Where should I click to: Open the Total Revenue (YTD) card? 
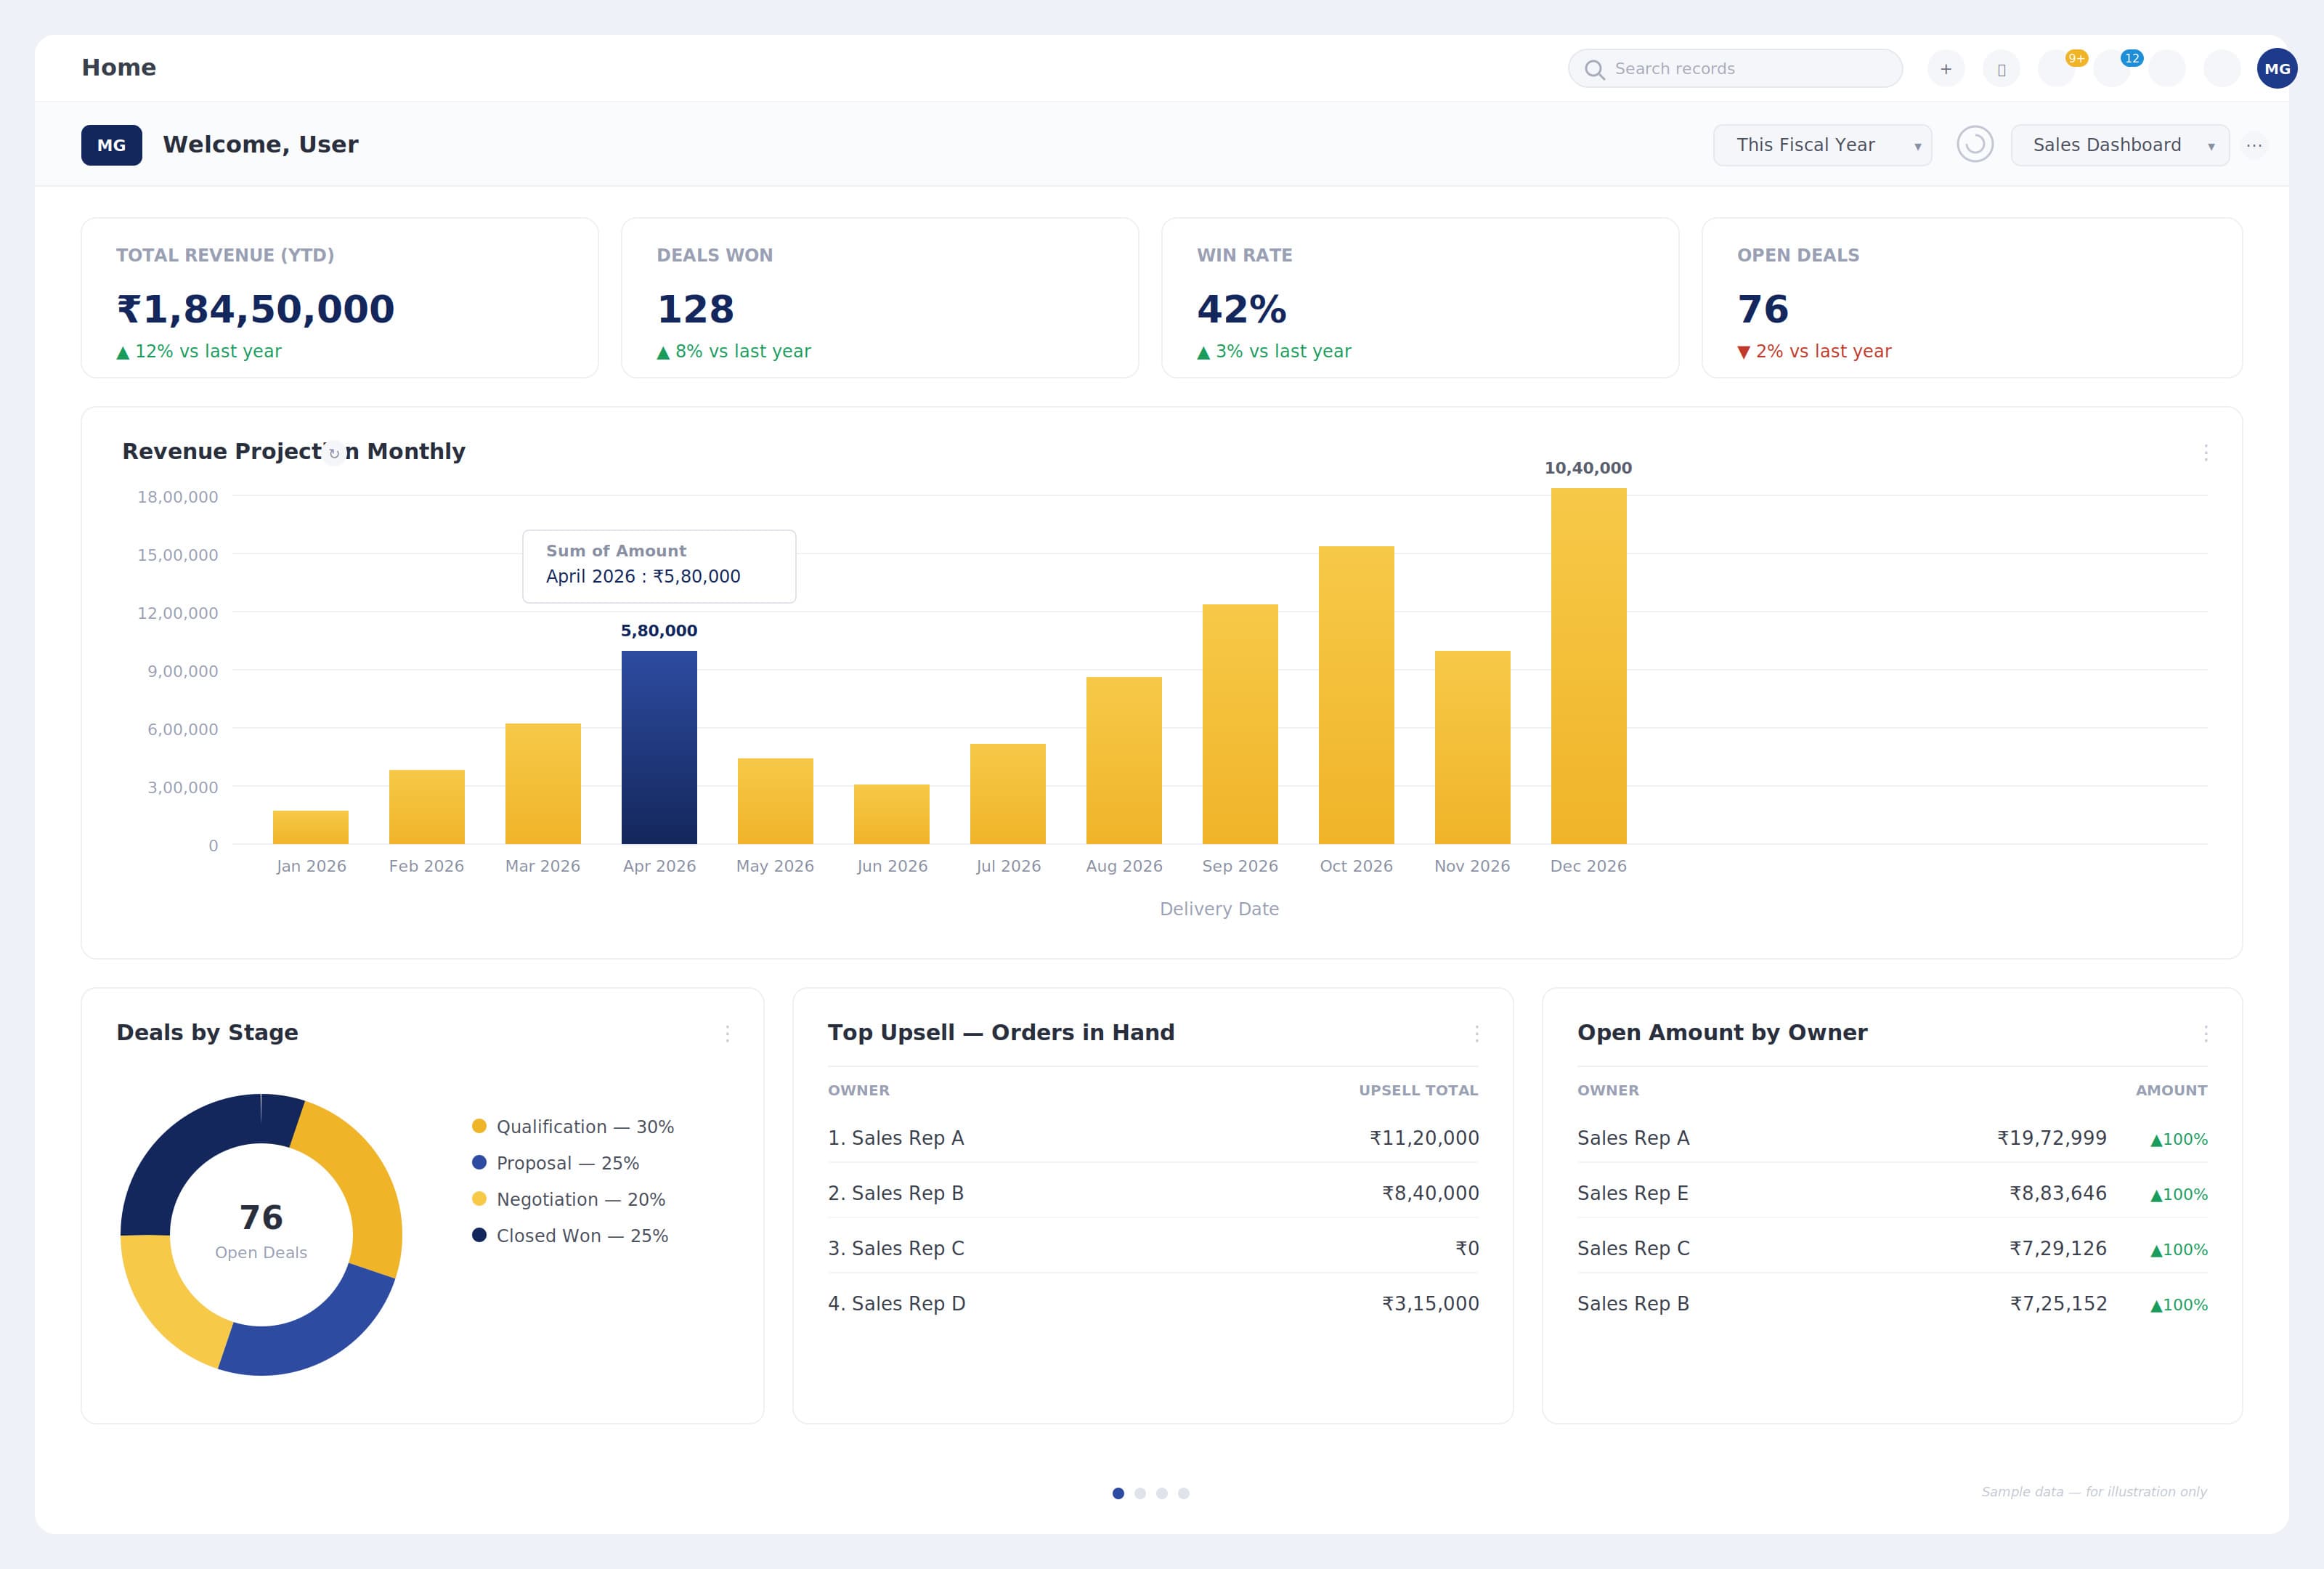point(339,298)
